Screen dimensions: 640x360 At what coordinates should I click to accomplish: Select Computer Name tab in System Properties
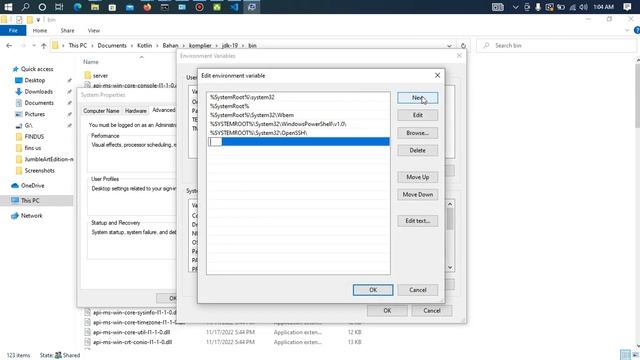pos(101,111)
